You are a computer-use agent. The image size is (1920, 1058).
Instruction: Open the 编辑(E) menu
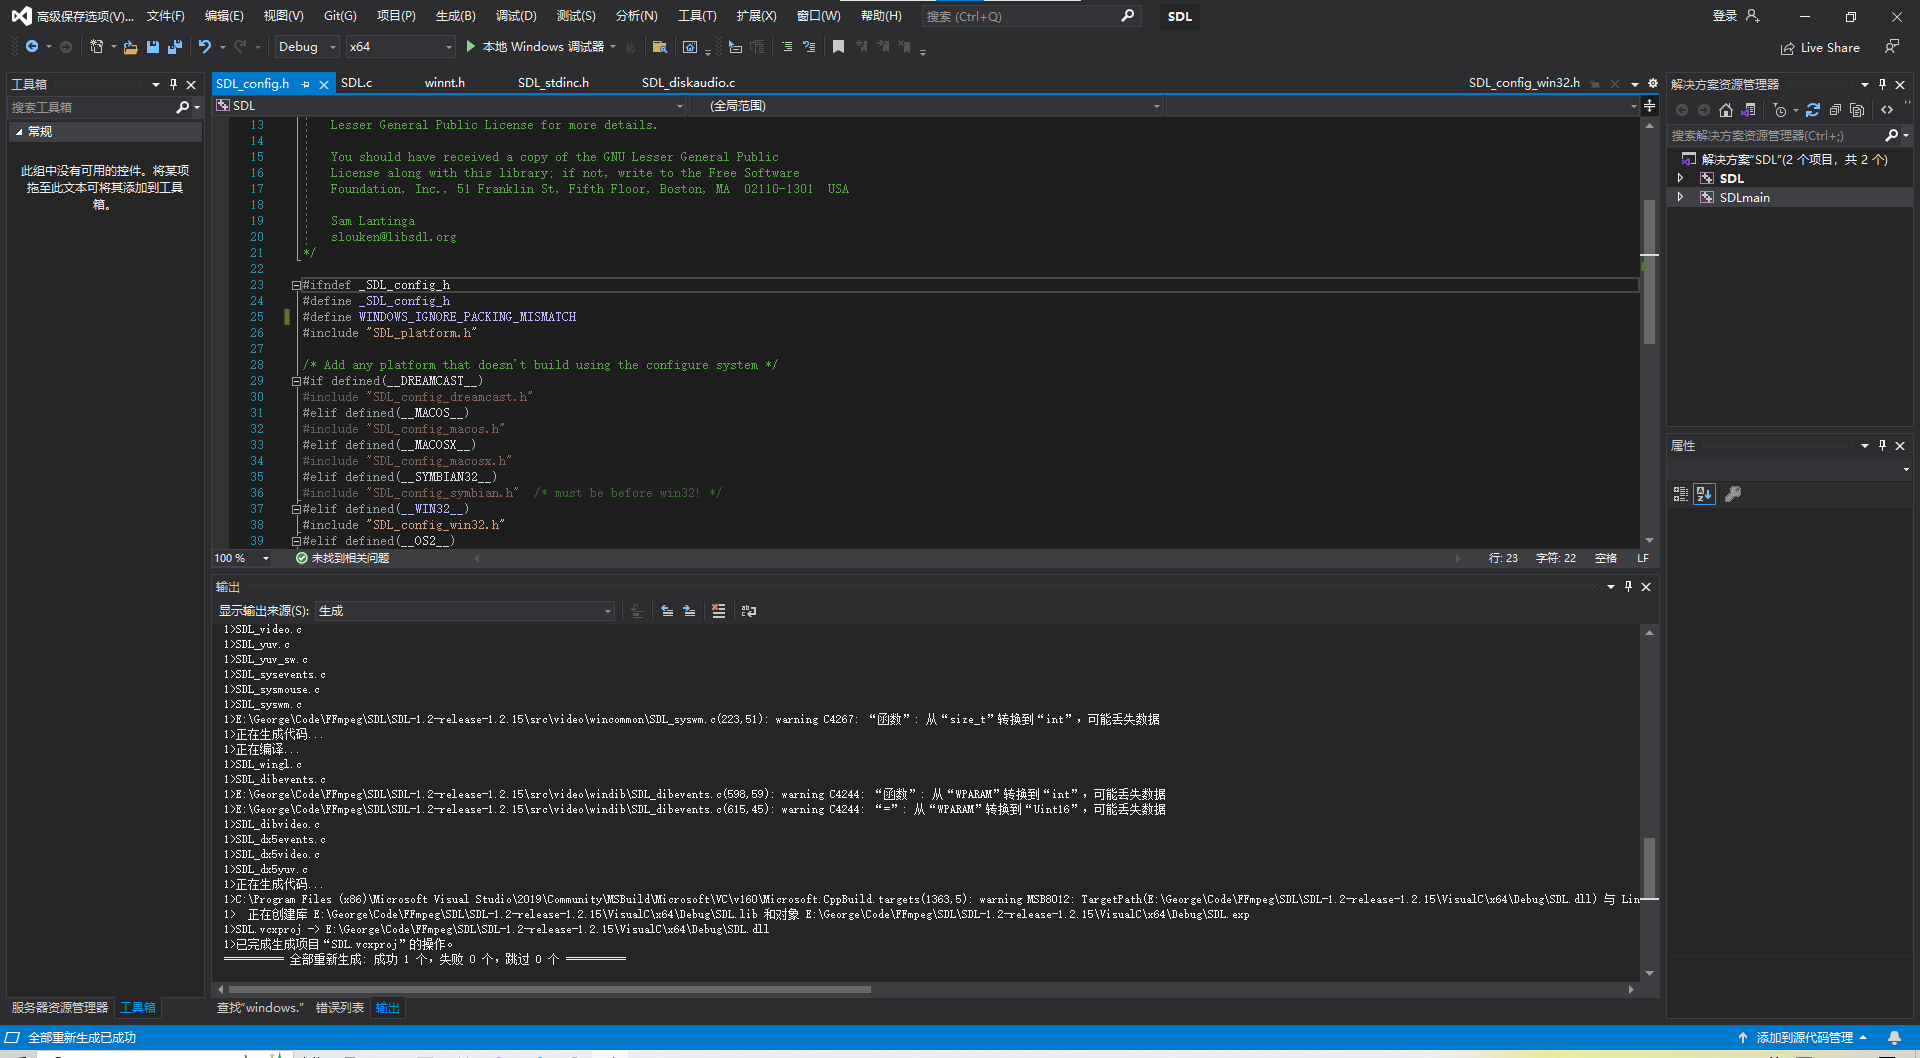pyautogui.click(x=224, y=16)
